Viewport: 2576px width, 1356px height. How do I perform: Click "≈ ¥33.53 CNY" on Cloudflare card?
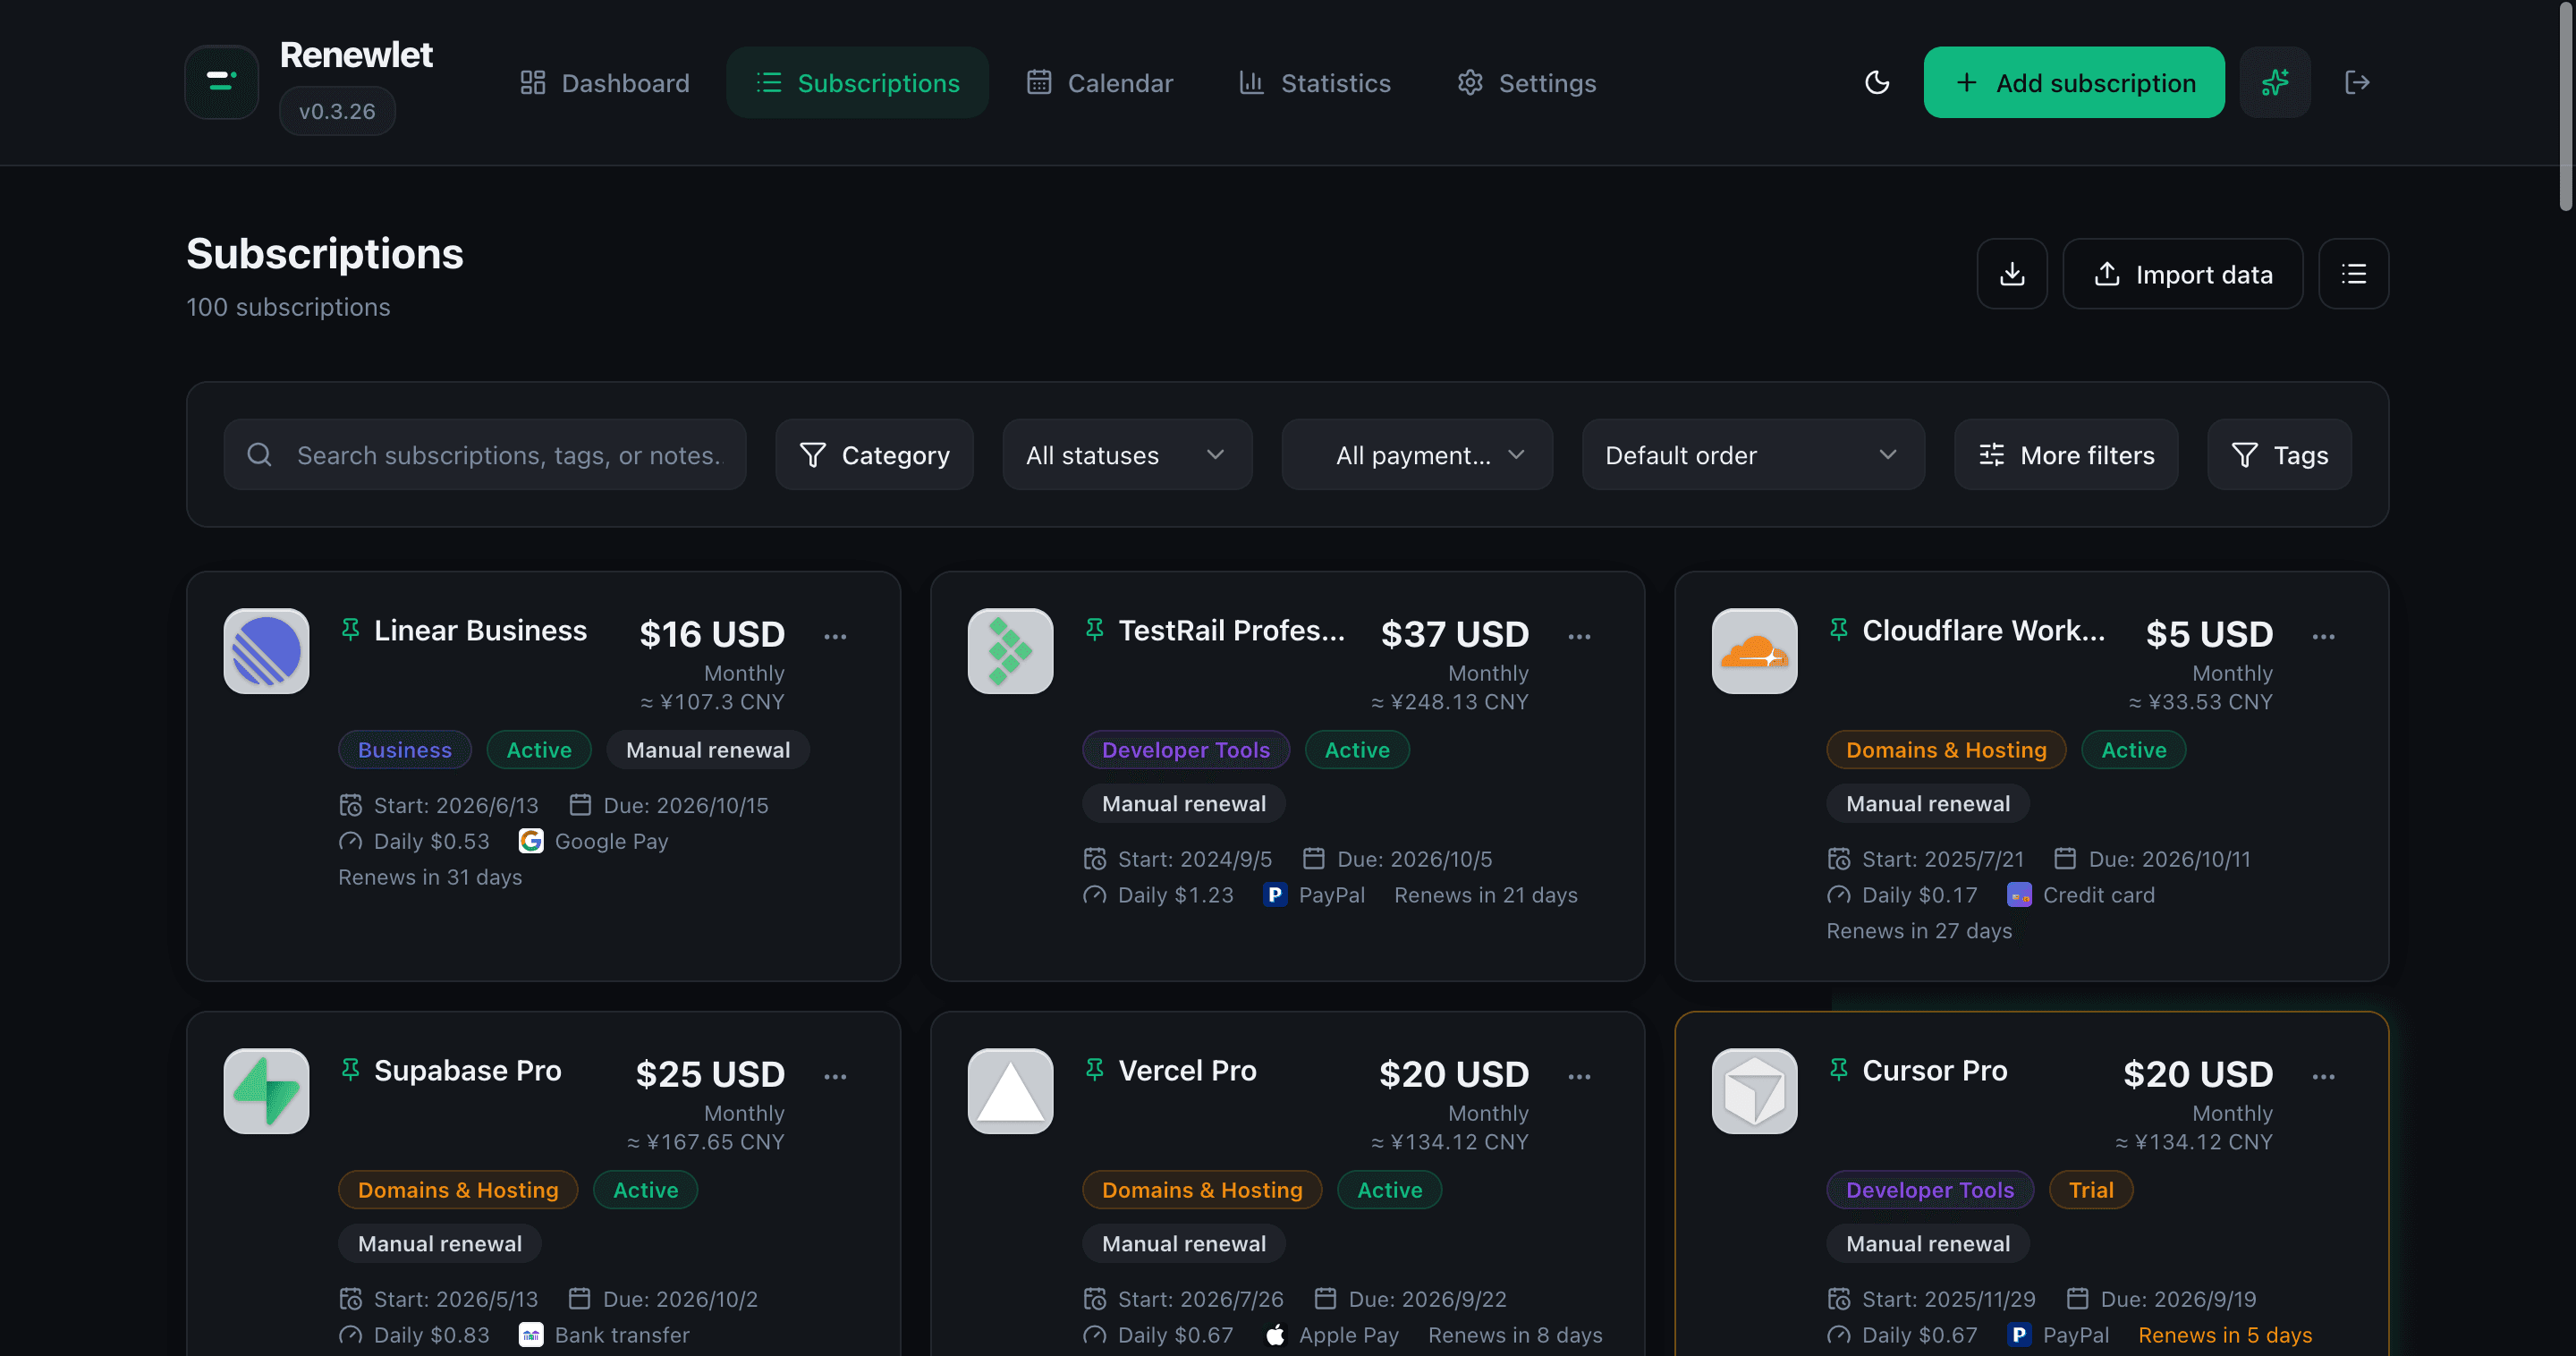(2200, 702)
